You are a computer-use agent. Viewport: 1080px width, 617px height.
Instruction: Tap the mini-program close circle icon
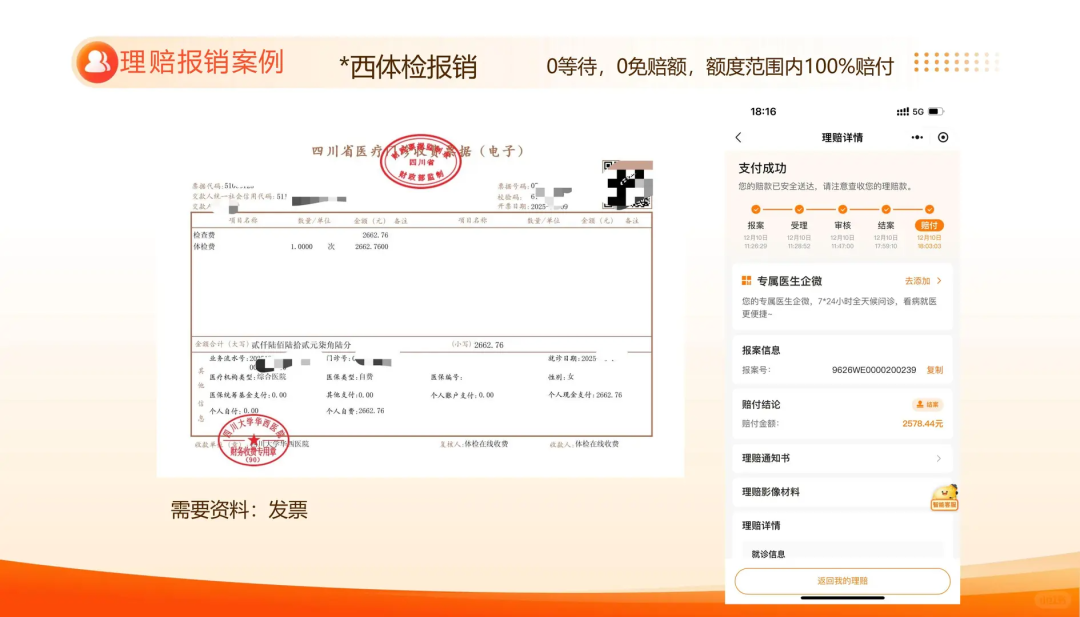(x=943, y=137)
